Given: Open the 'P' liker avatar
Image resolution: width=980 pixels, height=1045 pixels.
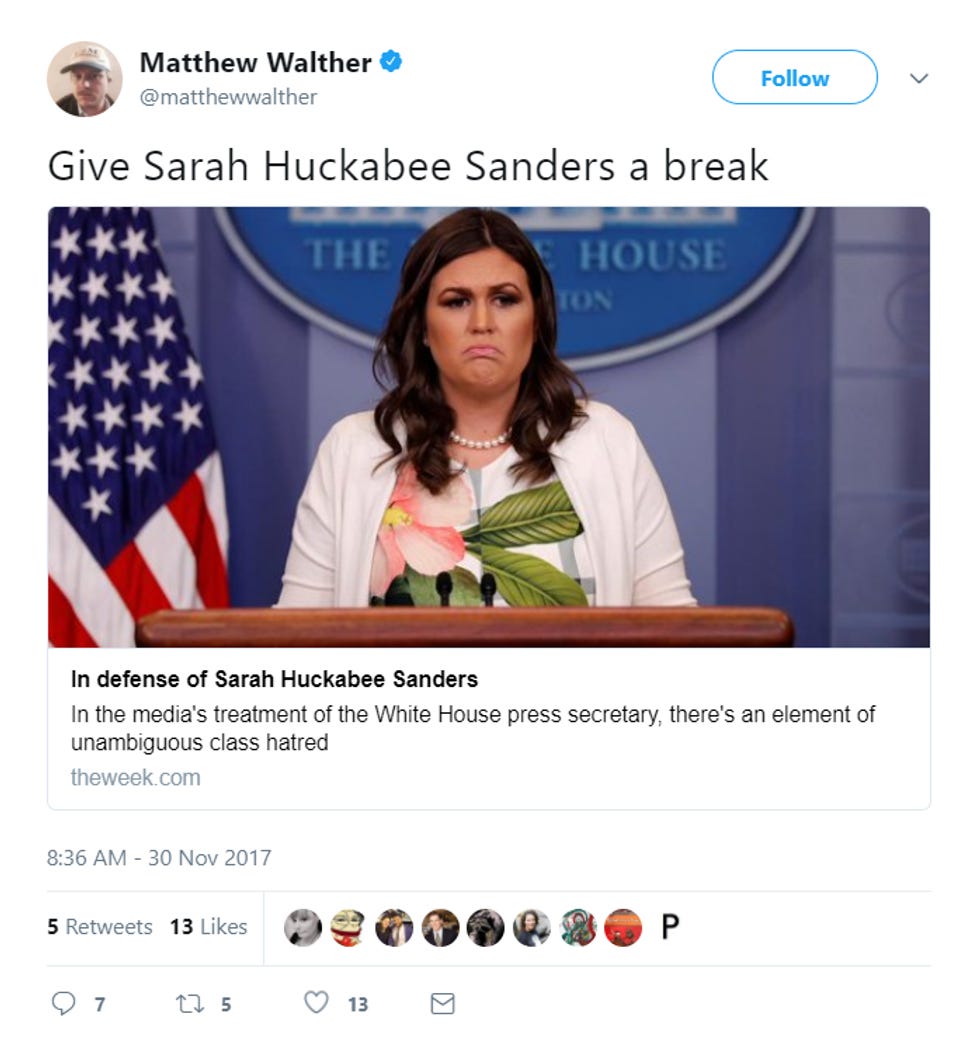Looking at the screenshot, I should 670,927.
